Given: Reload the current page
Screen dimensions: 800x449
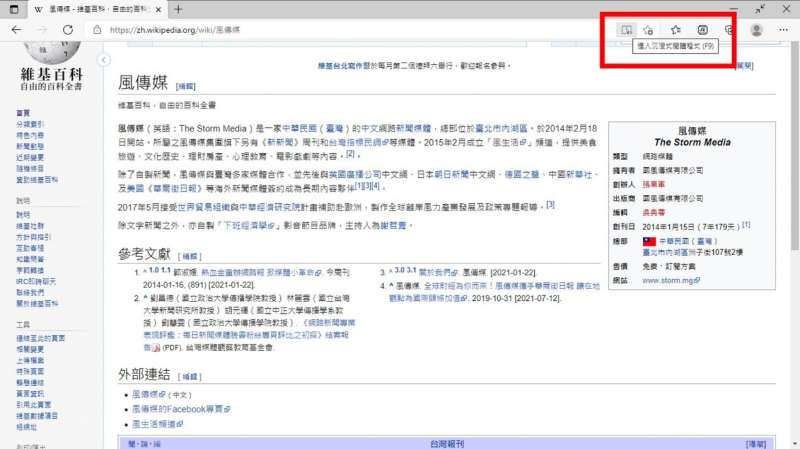Looking at the screenshot, I should pyautogui.click(x=67, y=30).
